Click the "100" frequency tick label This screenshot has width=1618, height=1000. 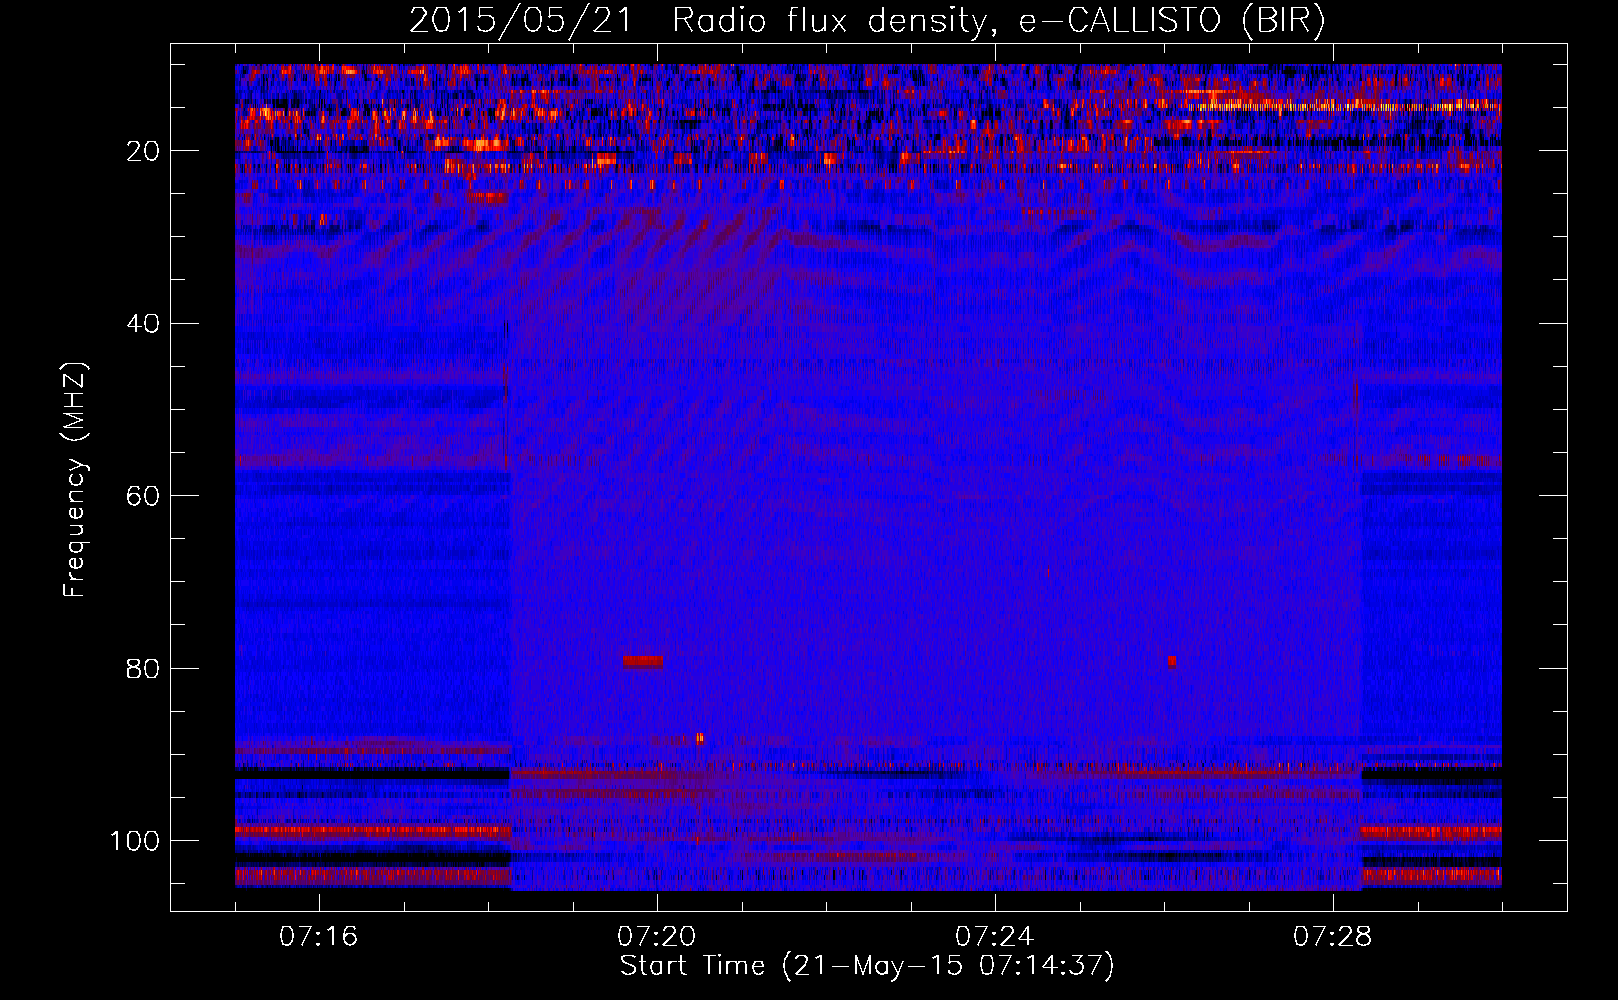pos(135,841)
